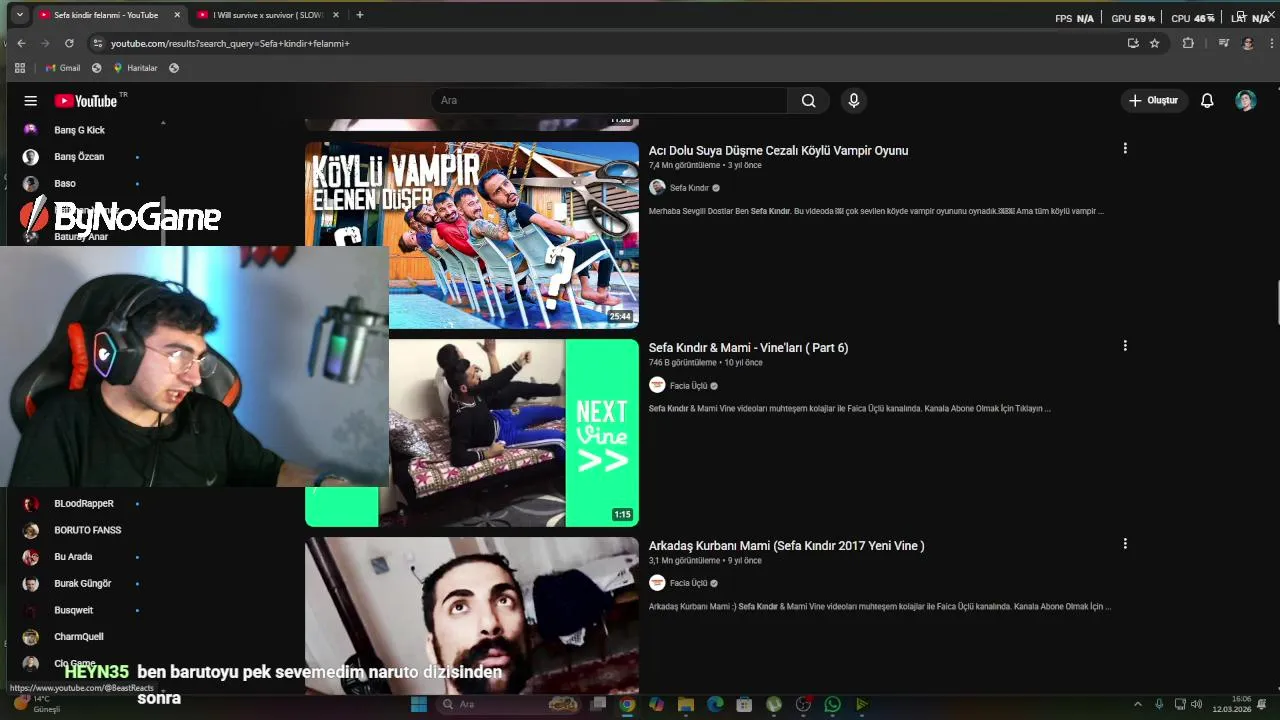Open the Chrome media control icon
Viewport: 1280px width, 720px height.
(x=1223, y=43)
